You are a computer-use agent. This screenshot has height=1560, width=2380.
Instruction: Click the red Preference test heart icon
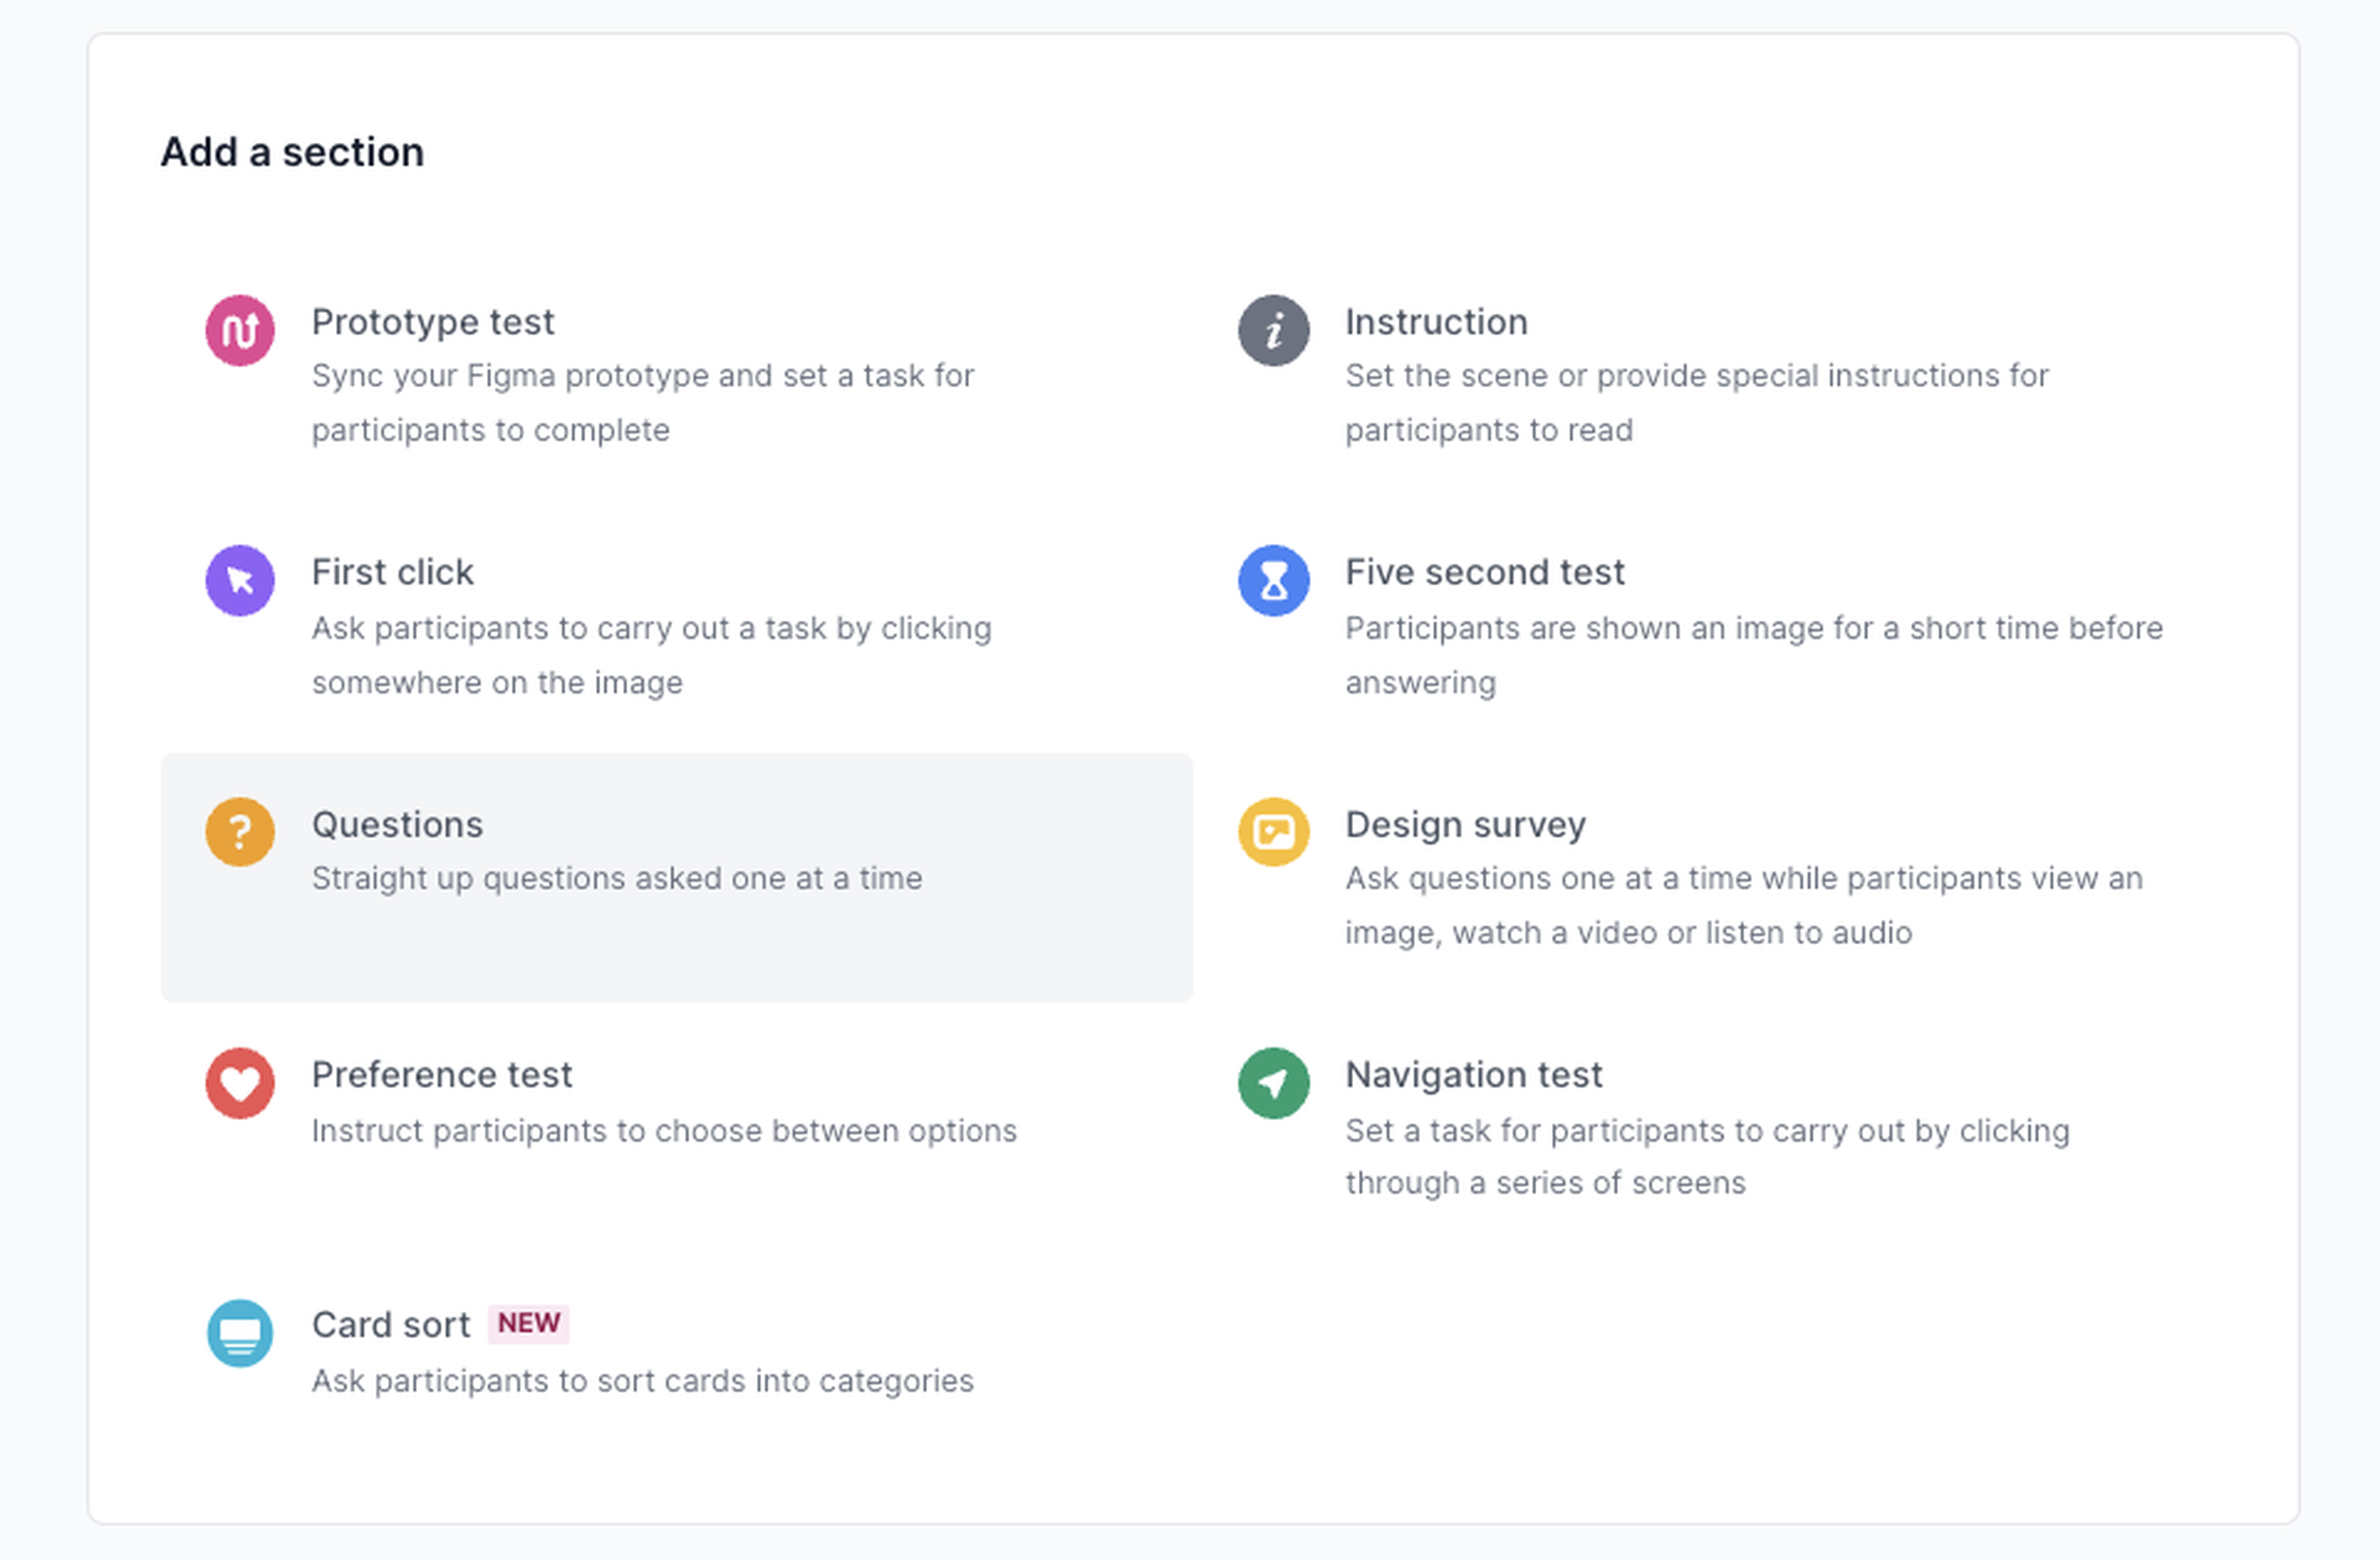click(x=240, y=1083)
